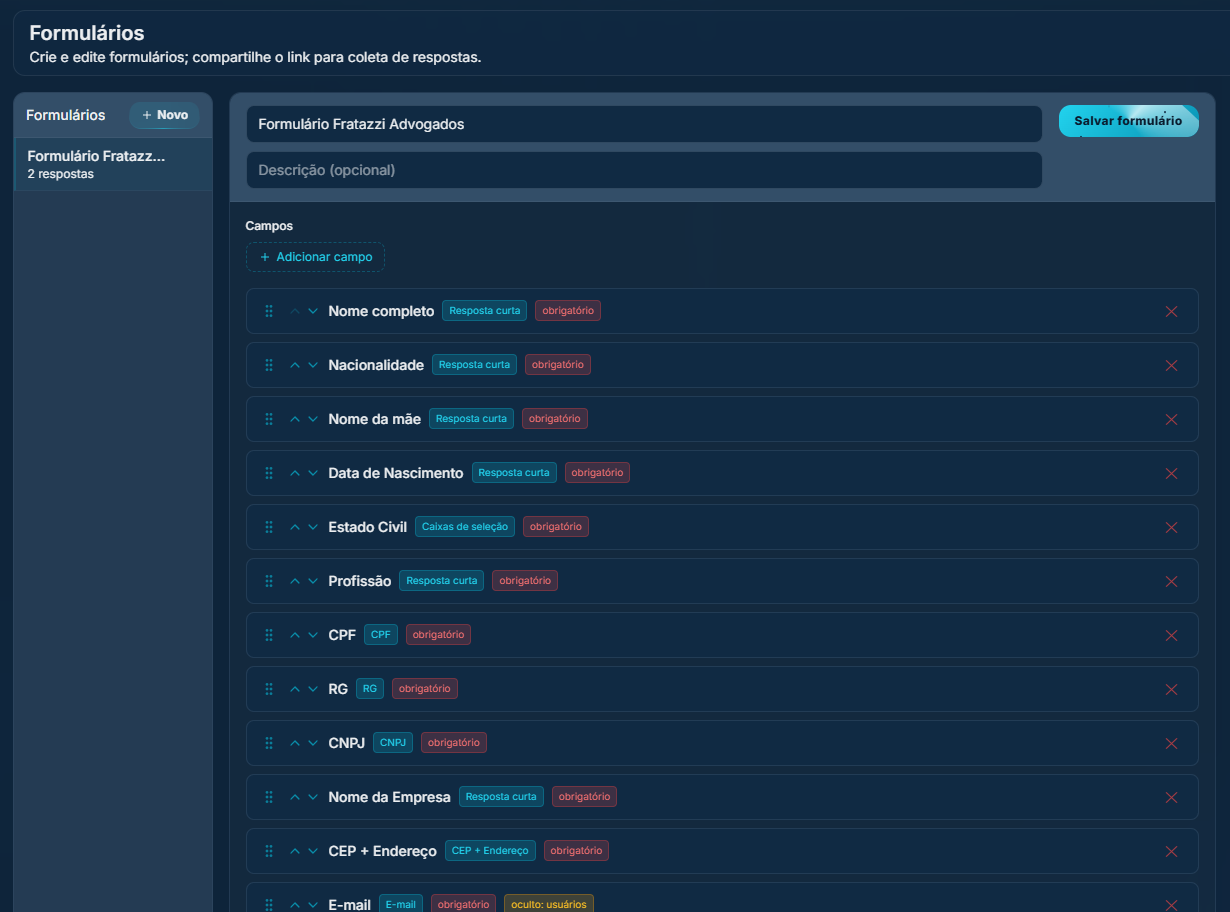Delete the Profissão field

(x=1172, y=581)
